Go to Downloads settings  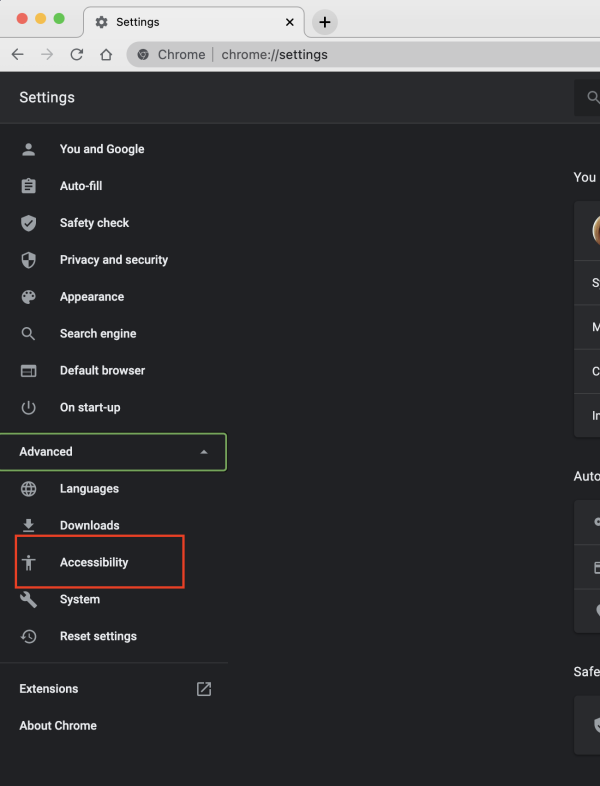coord(89,526)
